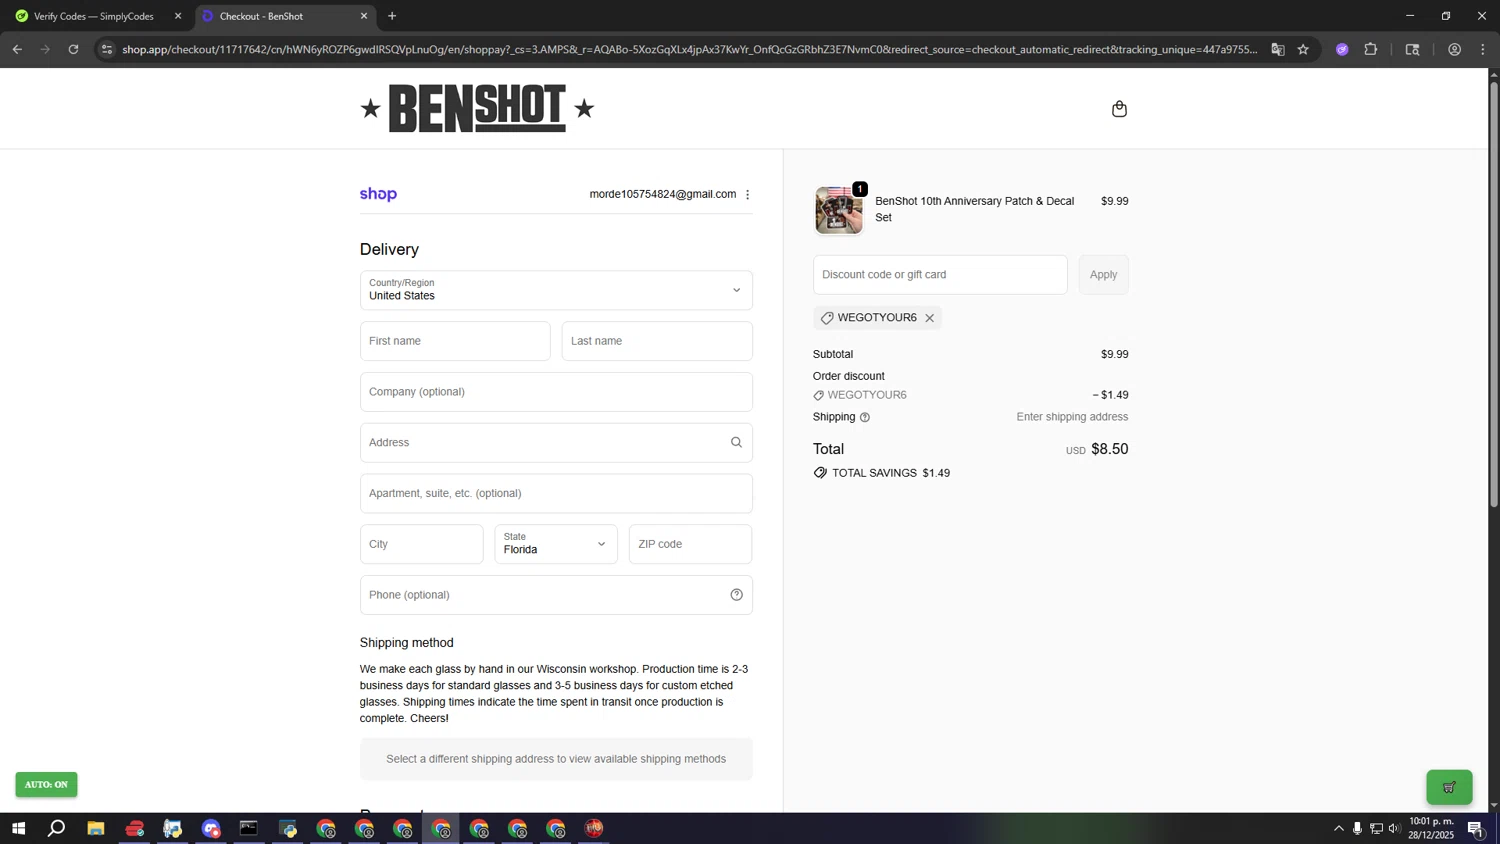View site information icon in address bar
The image size is (1500, 844).
(107, 49)
